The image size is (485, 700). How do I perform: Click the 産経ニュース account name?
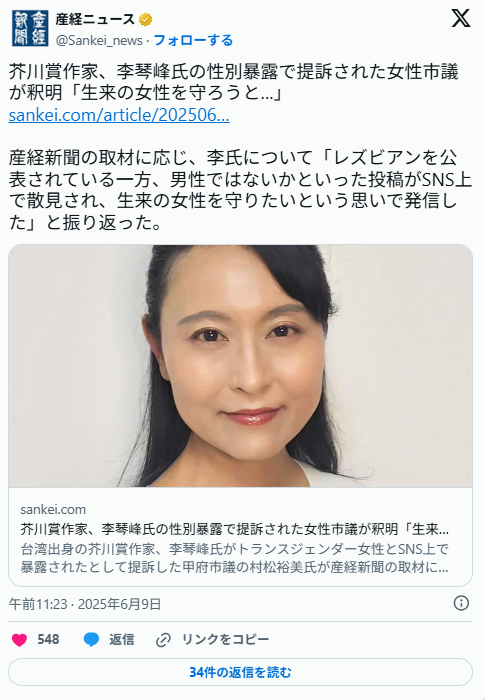(95, 20)
